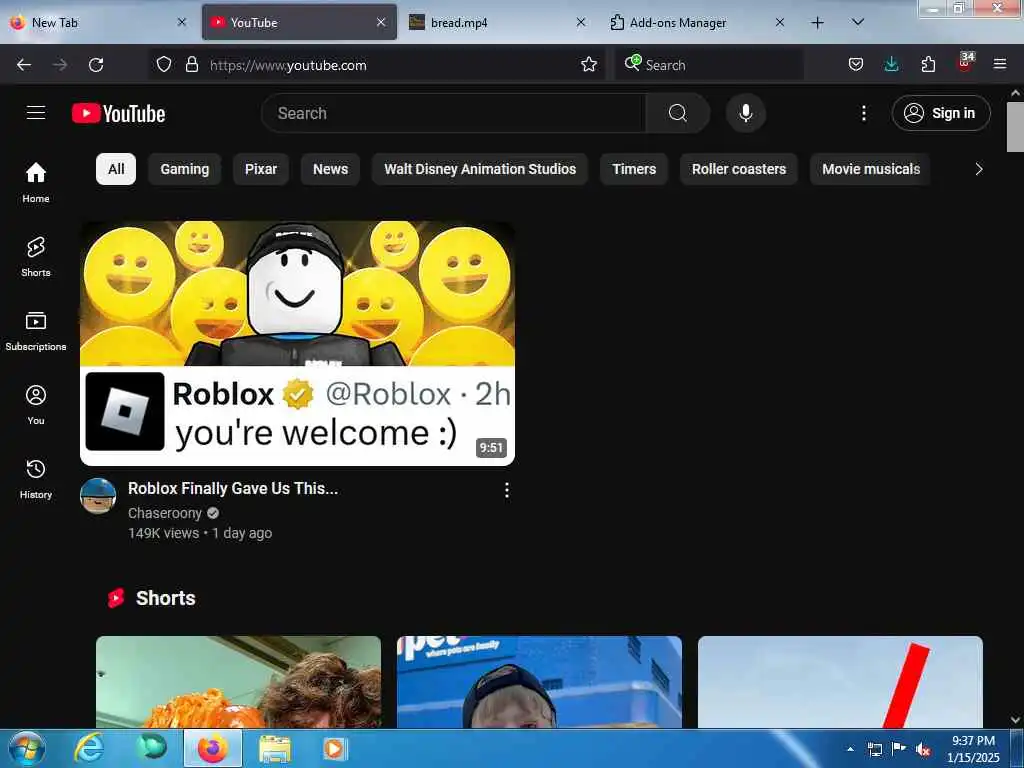Click the Chaseroony channel avatar
Image resolution: width=1024 pixels, height=768 pixels.
point(98,496)
